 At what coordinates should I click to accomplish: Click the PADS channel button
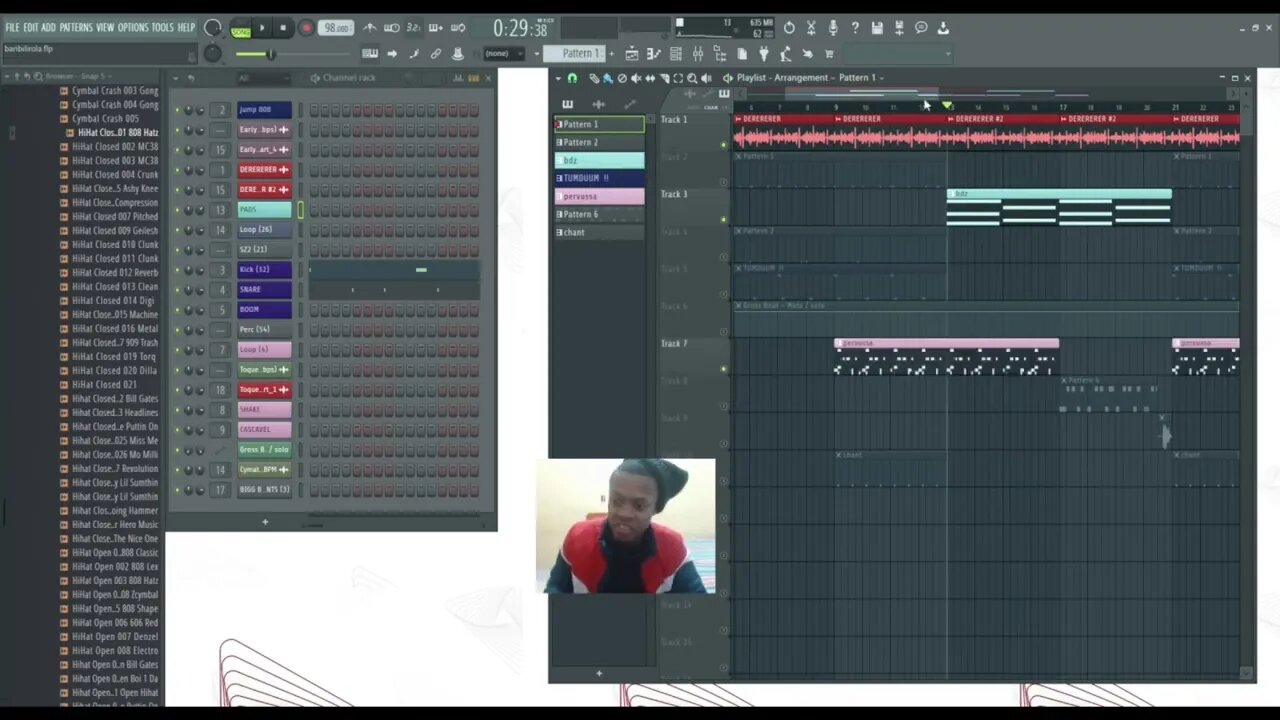click(264, 210)
